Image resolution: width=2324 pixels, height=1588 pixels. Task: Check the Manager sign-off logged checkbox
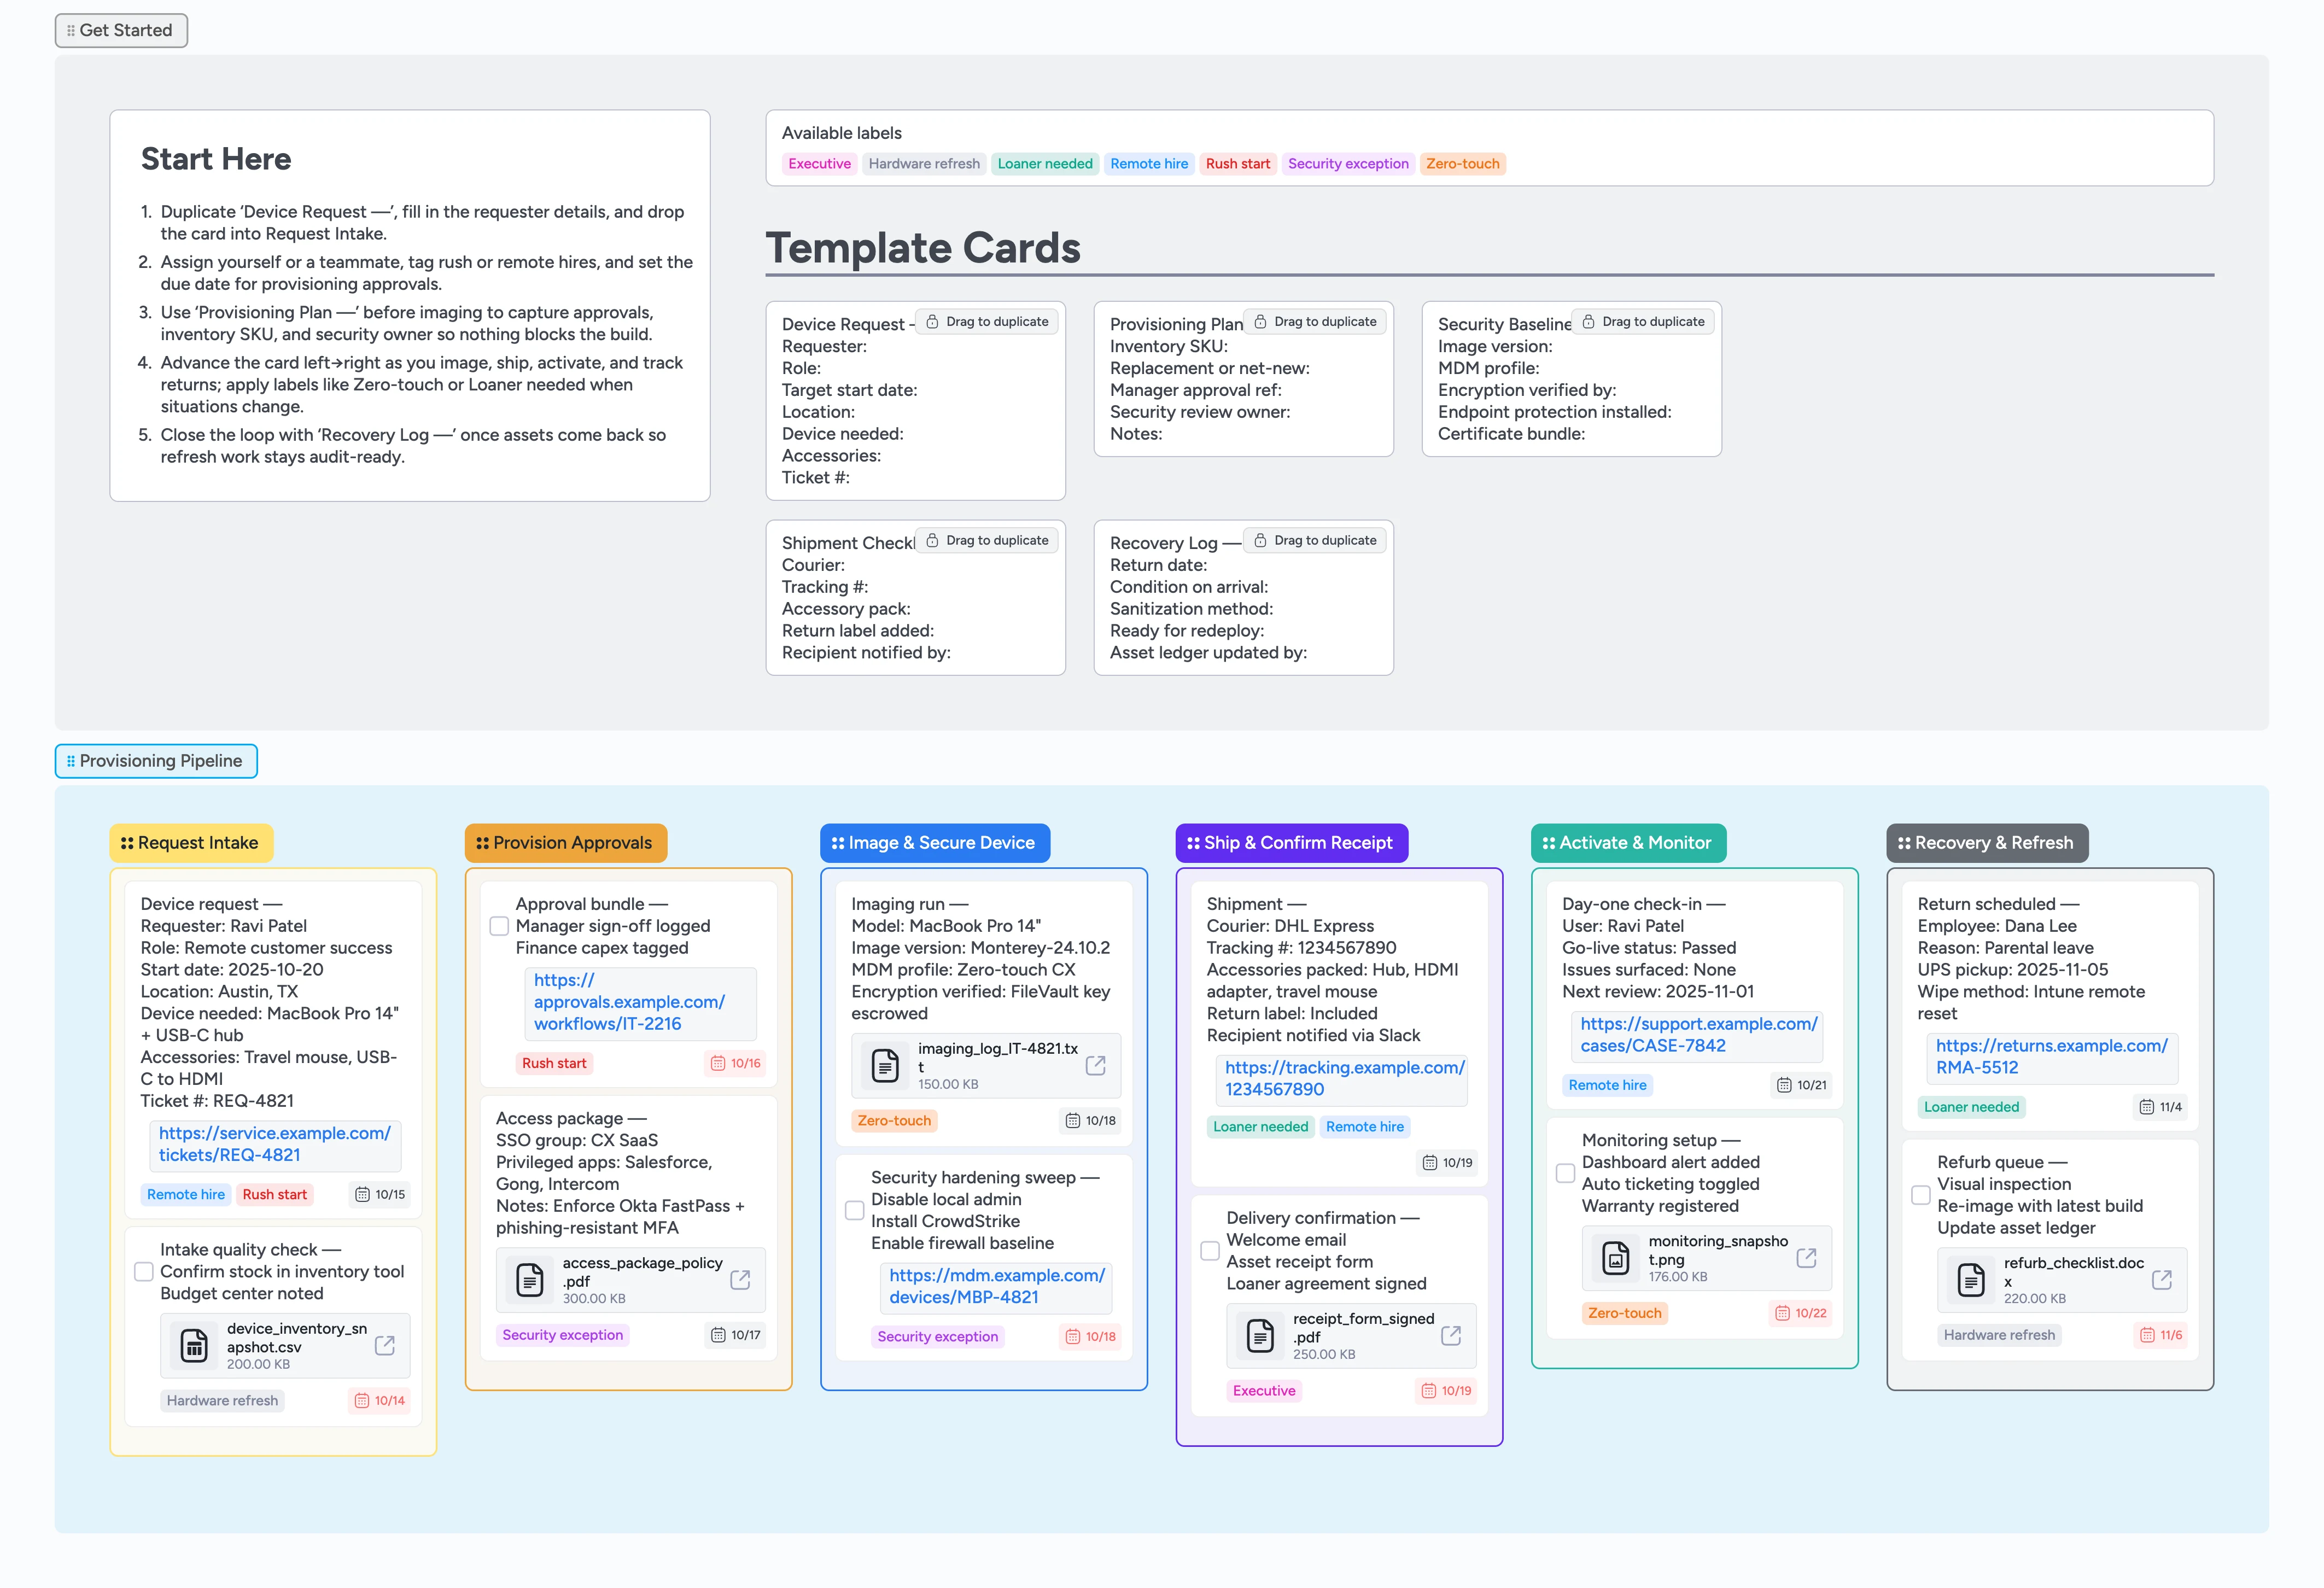(x=499, y=926)
